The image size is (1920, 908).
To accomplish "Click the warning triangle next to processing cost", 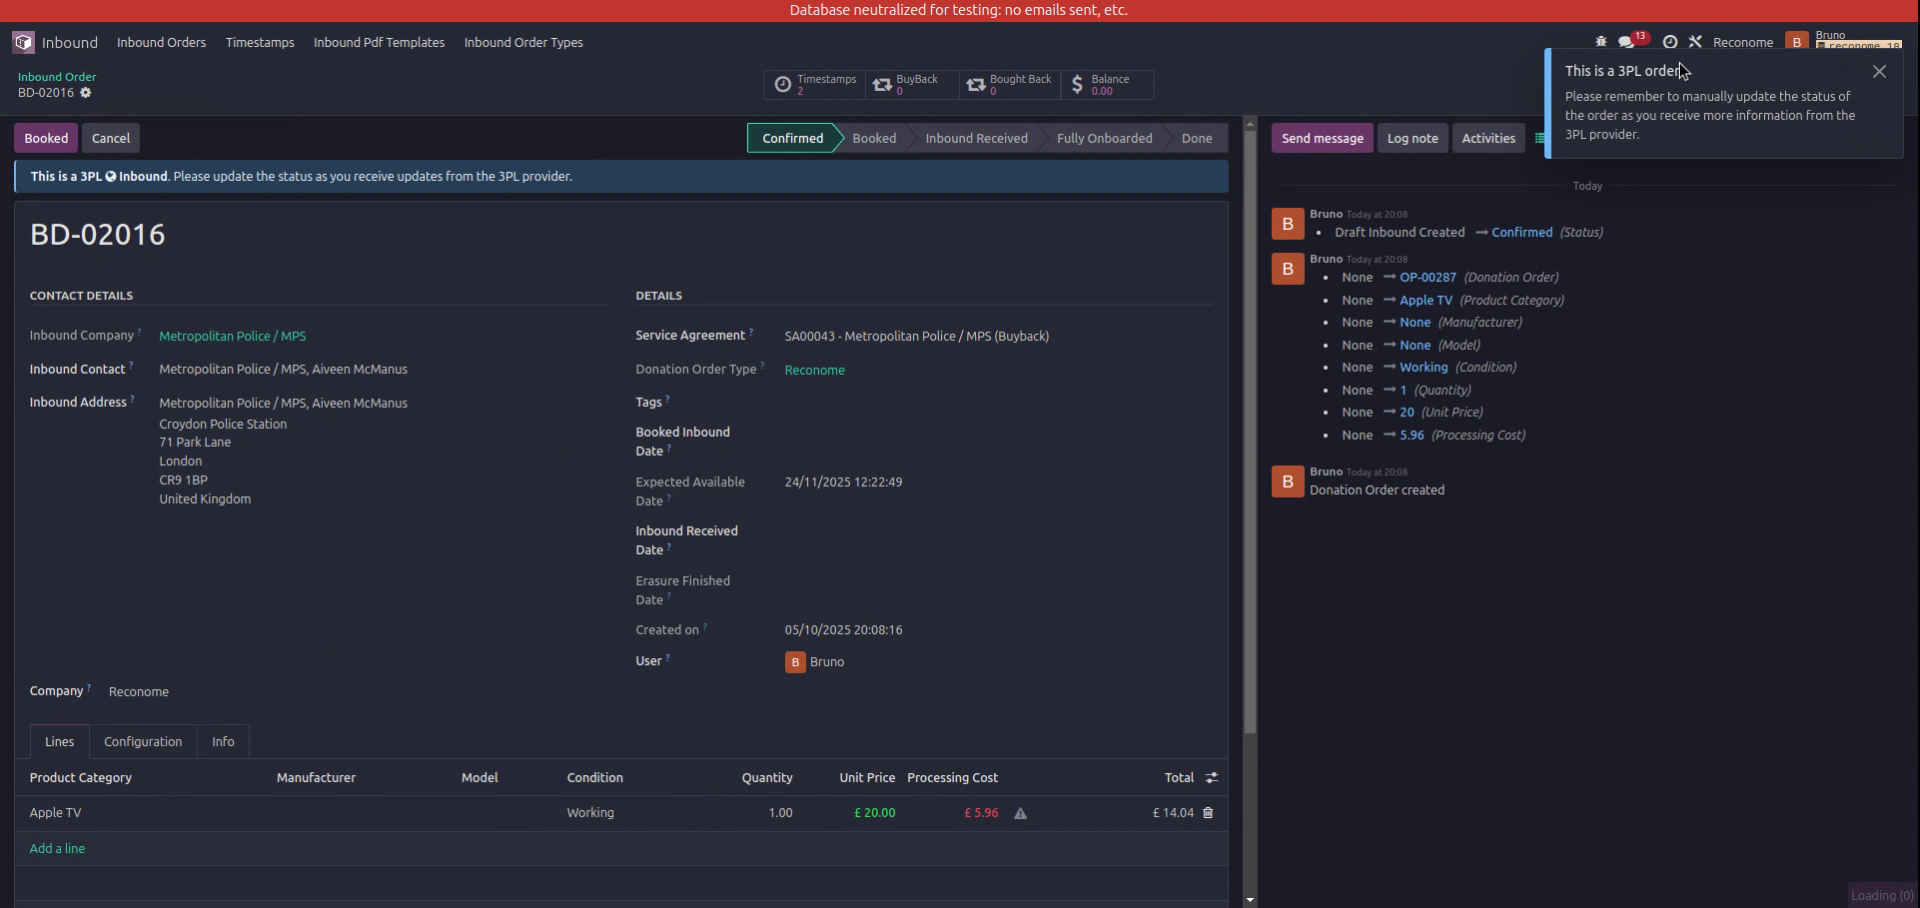I will pyautogui.click(x=1020, y=813).
